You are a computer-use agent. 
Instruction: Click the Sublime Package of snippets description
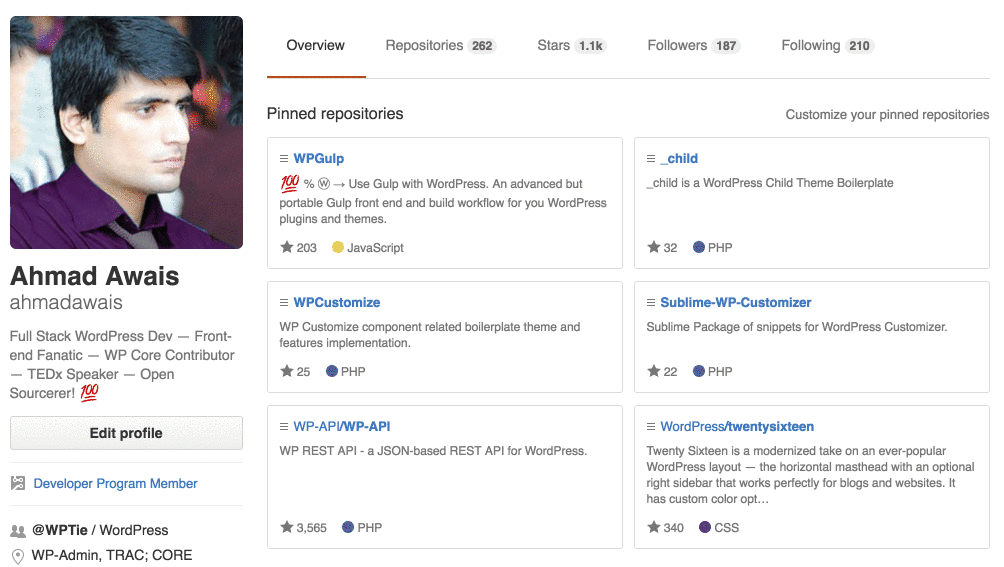click(x=797, y=327)
